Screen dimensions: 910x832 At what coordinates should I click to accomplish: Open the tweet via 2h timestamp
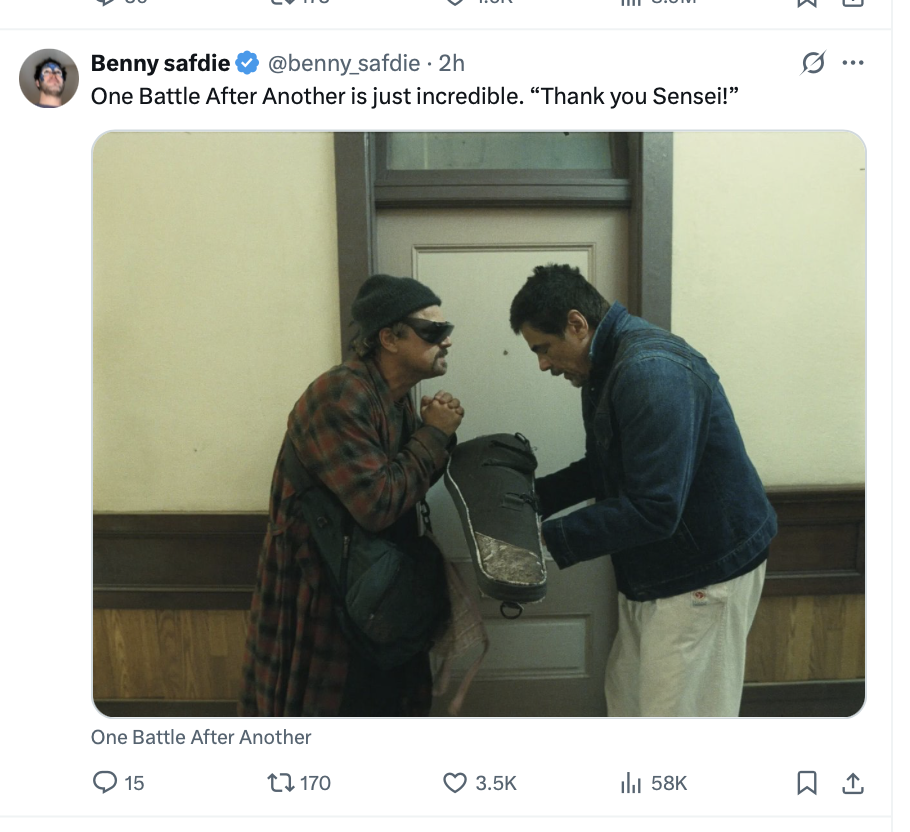tap(452, 63)
